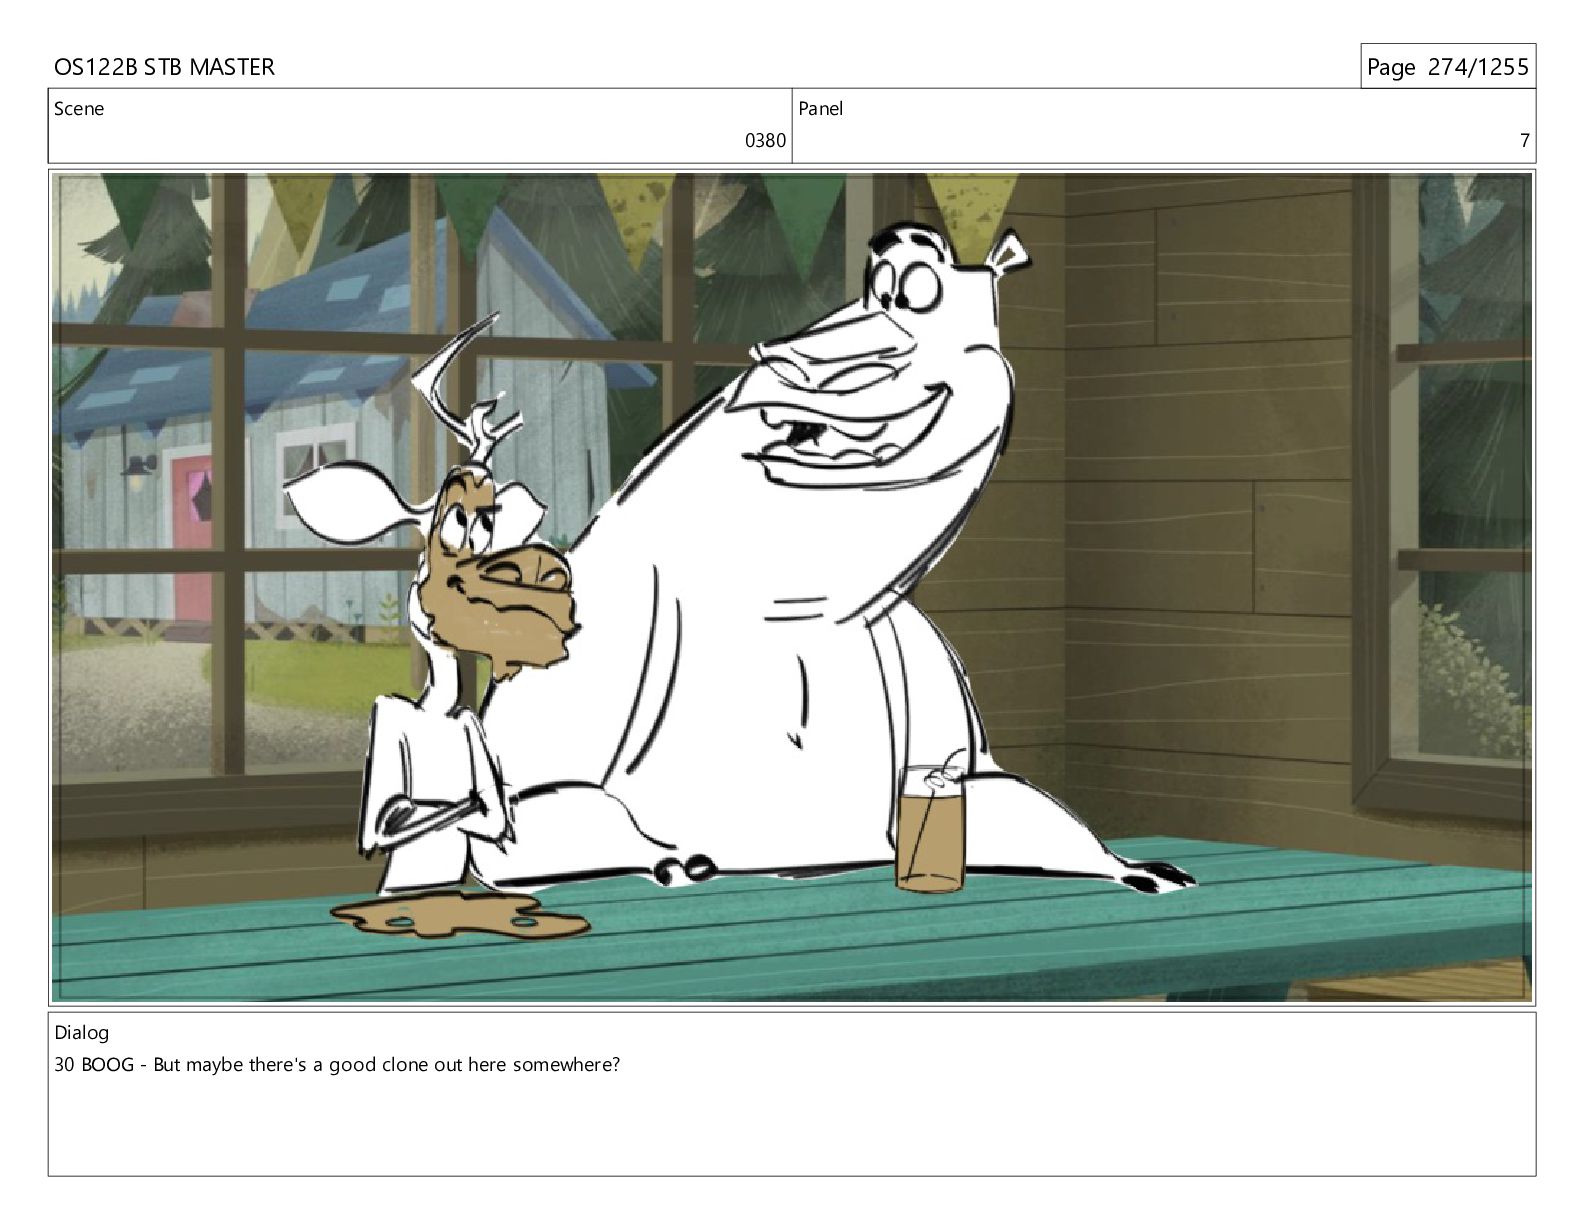Click the 'Panel' field label
The height and width of the screenshot is (1224, 1584).
(x=821, y=109)
